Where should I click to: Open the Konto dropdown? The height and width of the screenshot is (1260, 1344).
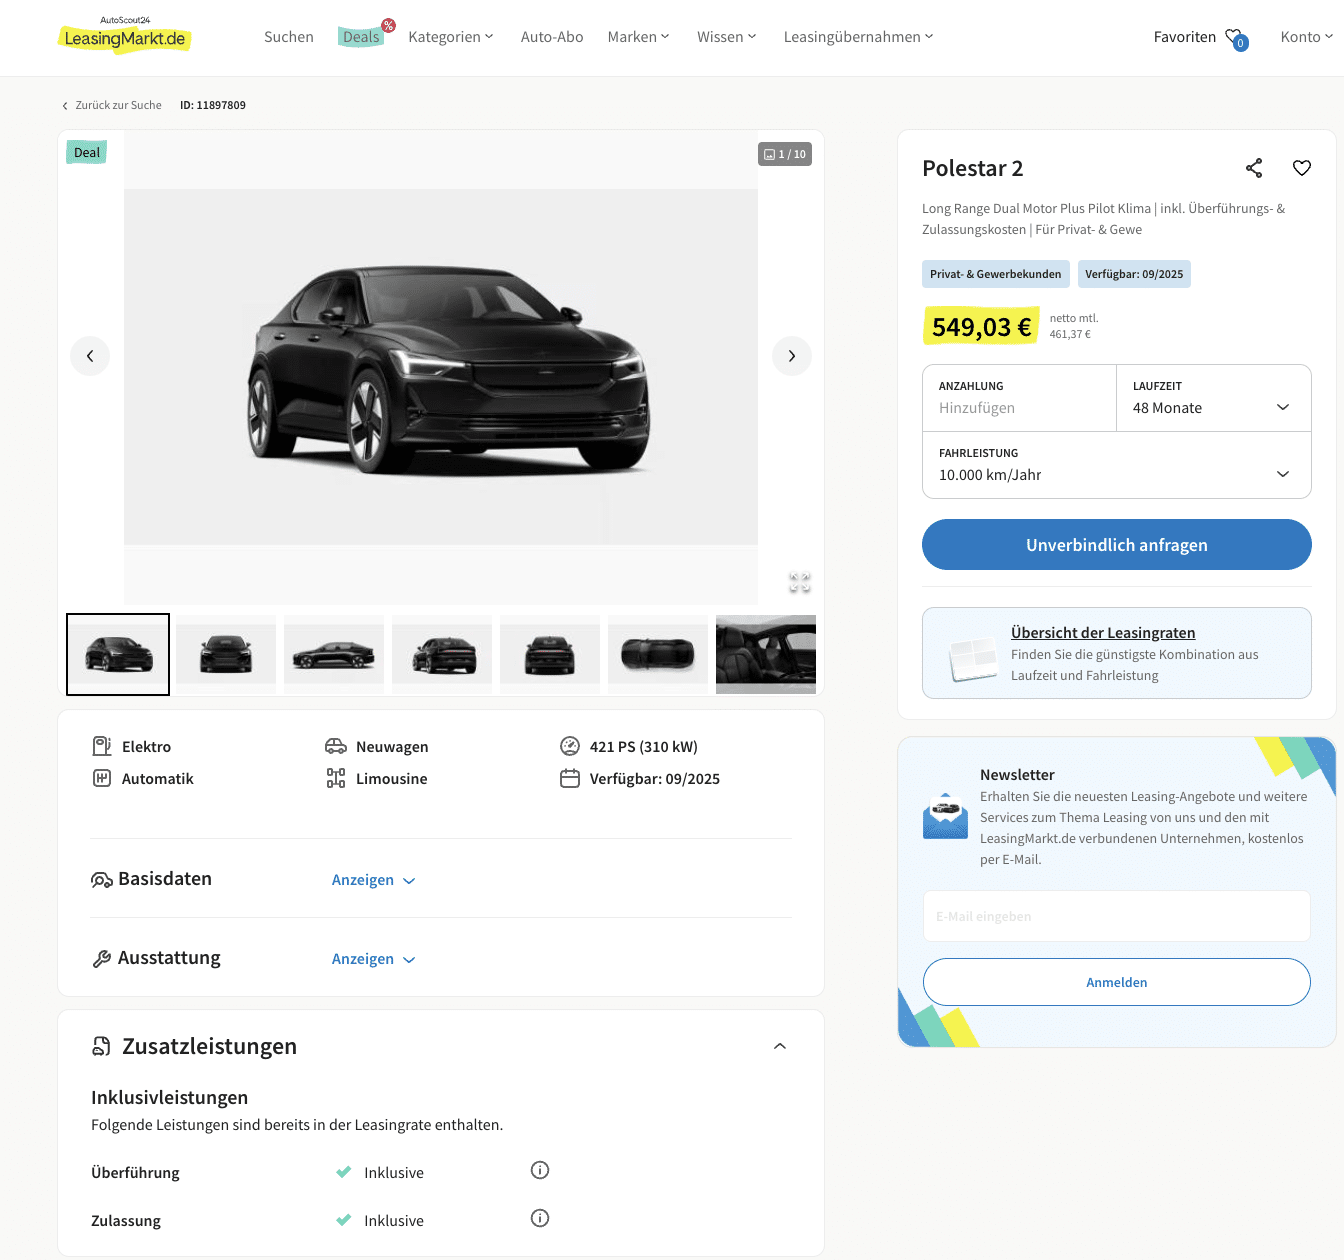click(x=1307, y=37)
